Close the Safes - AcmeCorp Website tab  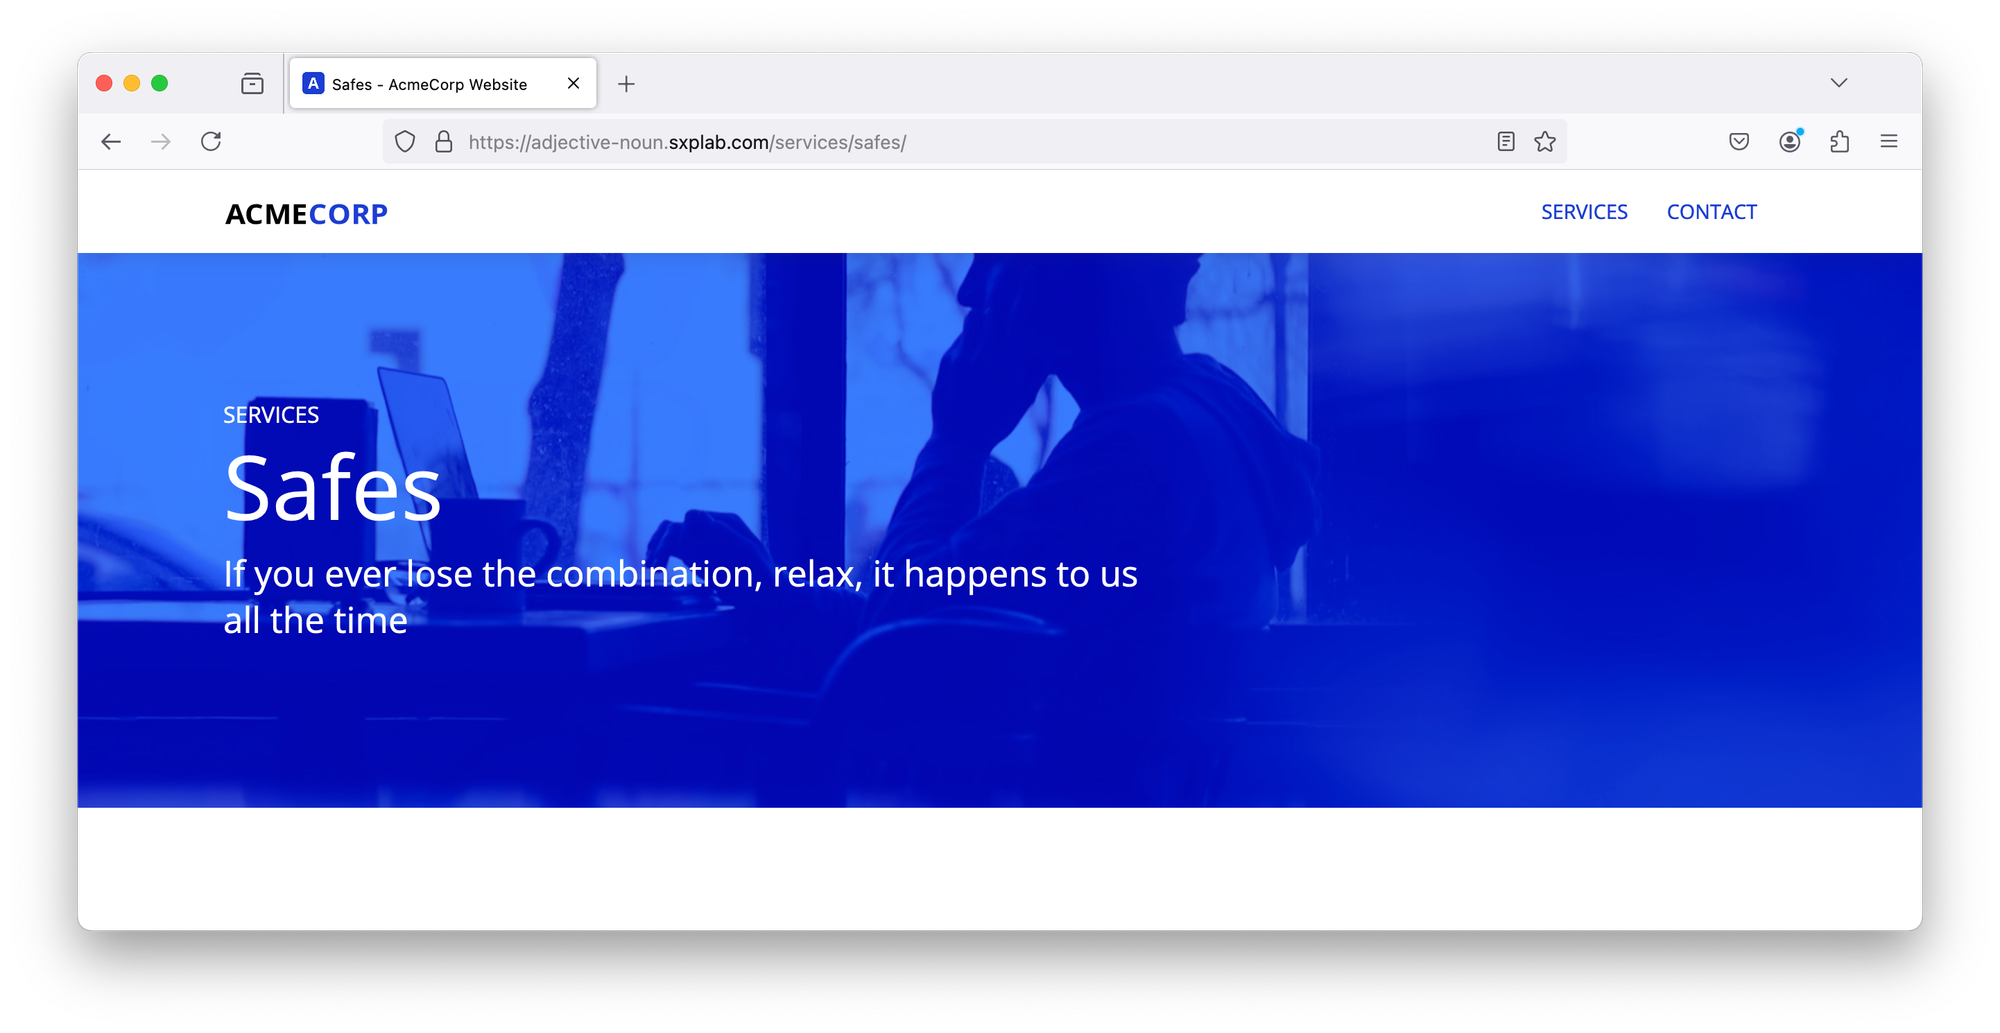tap(573, 84)
